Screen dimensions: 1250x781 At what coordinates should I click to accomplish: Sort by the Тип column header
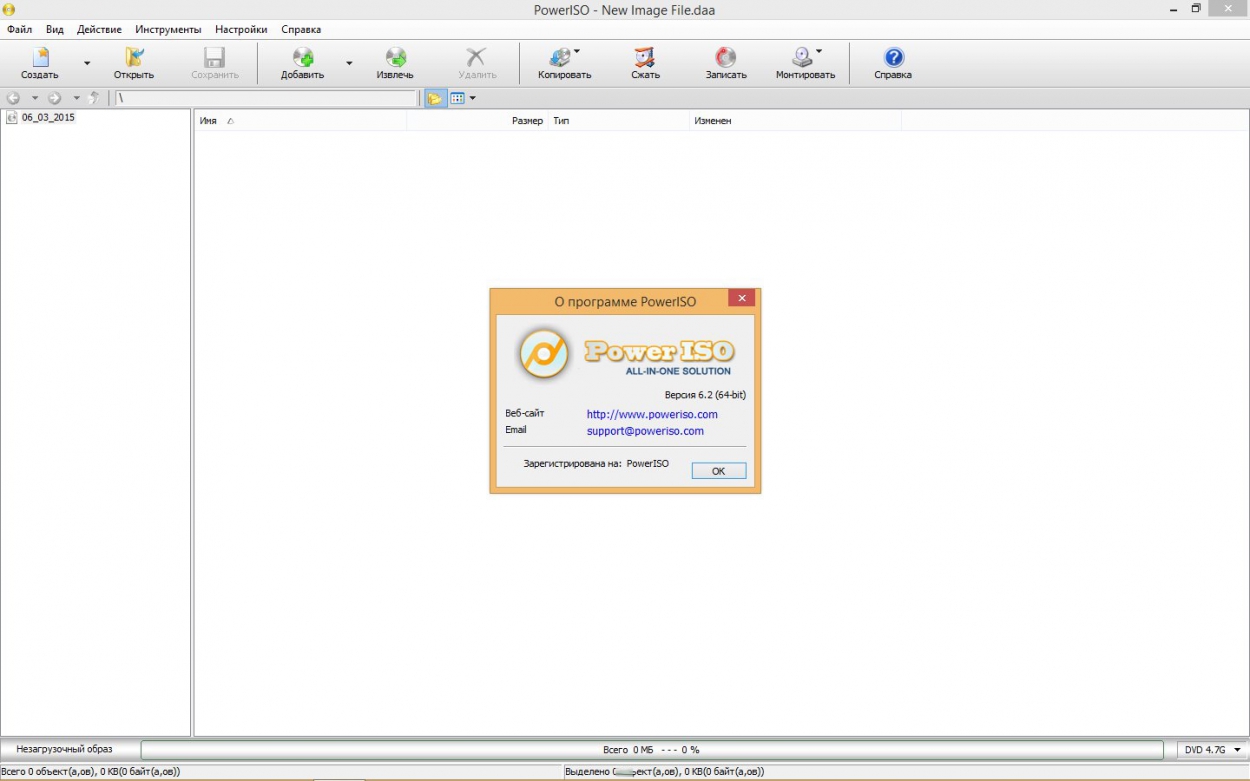coord(619,121)
